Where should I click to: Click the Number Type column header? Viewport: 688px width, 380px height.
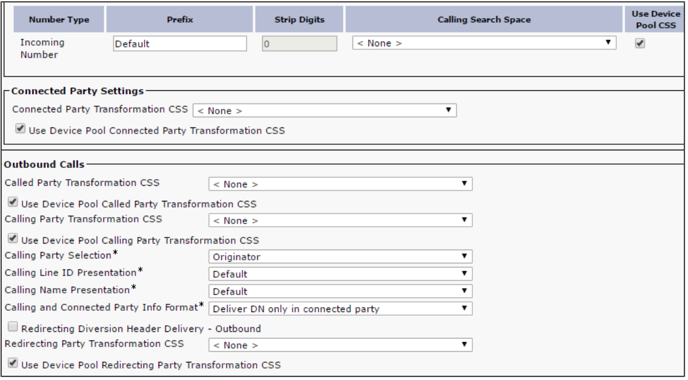tap(59, 19)
